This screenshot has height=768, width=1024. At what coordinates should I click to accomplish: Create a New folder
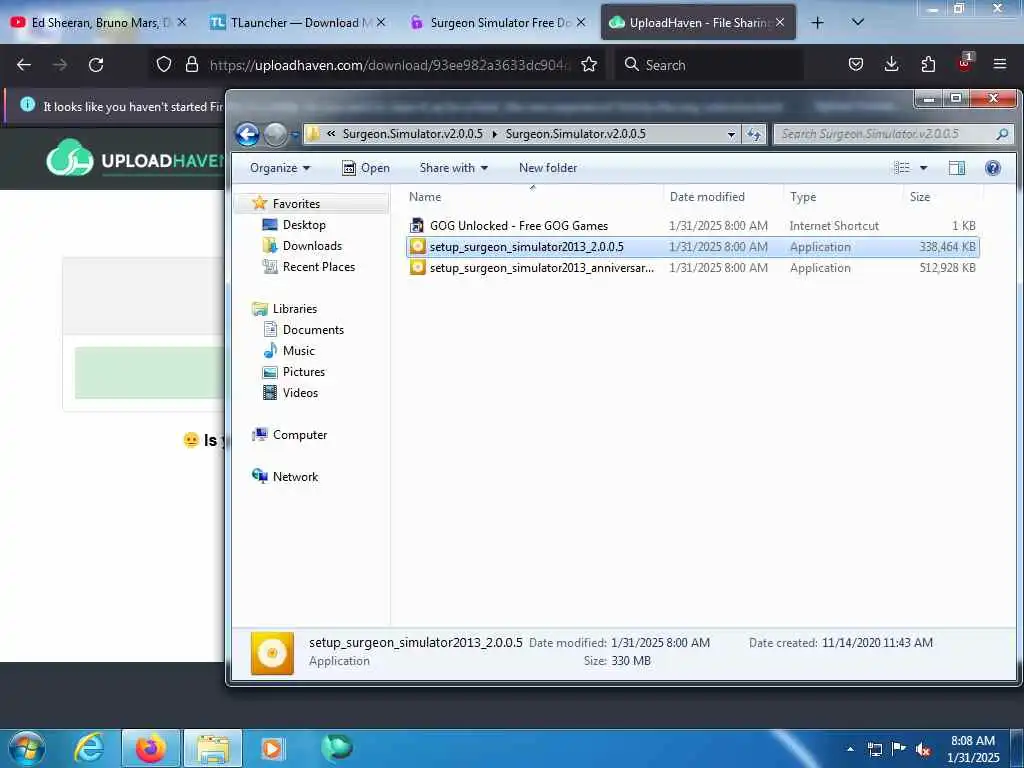(x=548, y=168)
